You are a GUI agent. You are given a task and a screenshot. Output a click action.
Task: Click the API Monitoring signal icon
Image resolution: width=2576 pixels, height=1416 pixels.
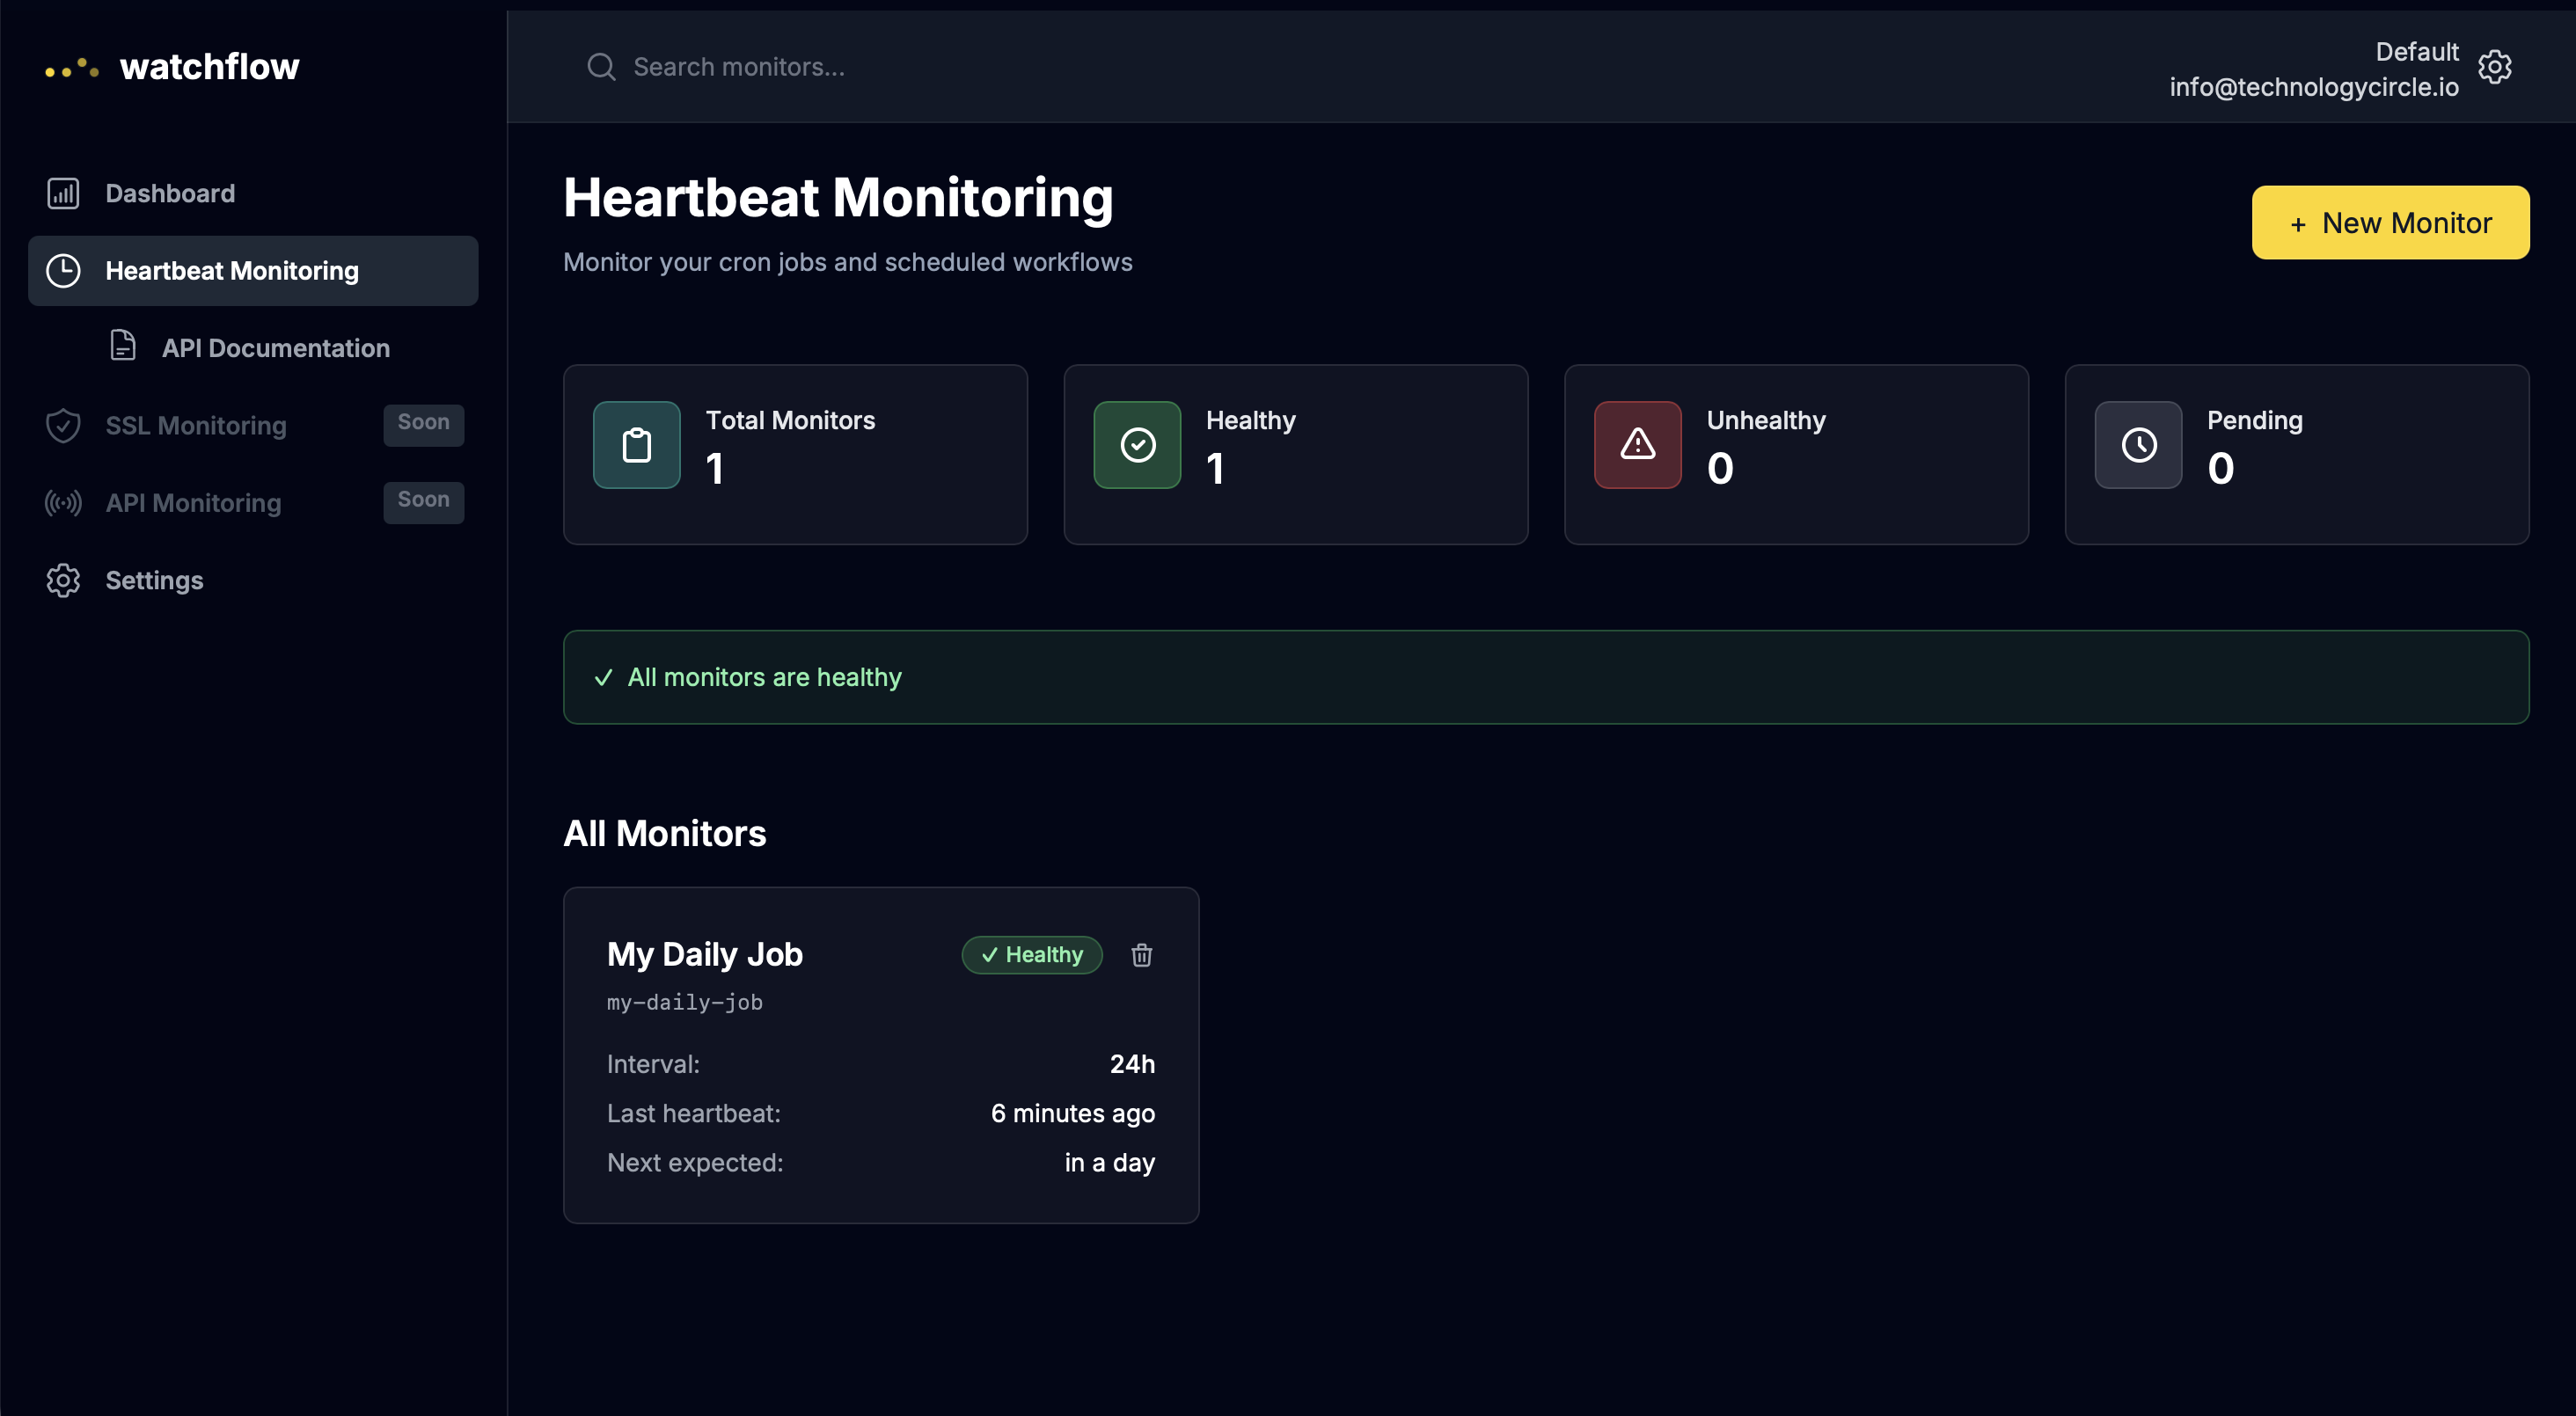click(x=63, y=502)
